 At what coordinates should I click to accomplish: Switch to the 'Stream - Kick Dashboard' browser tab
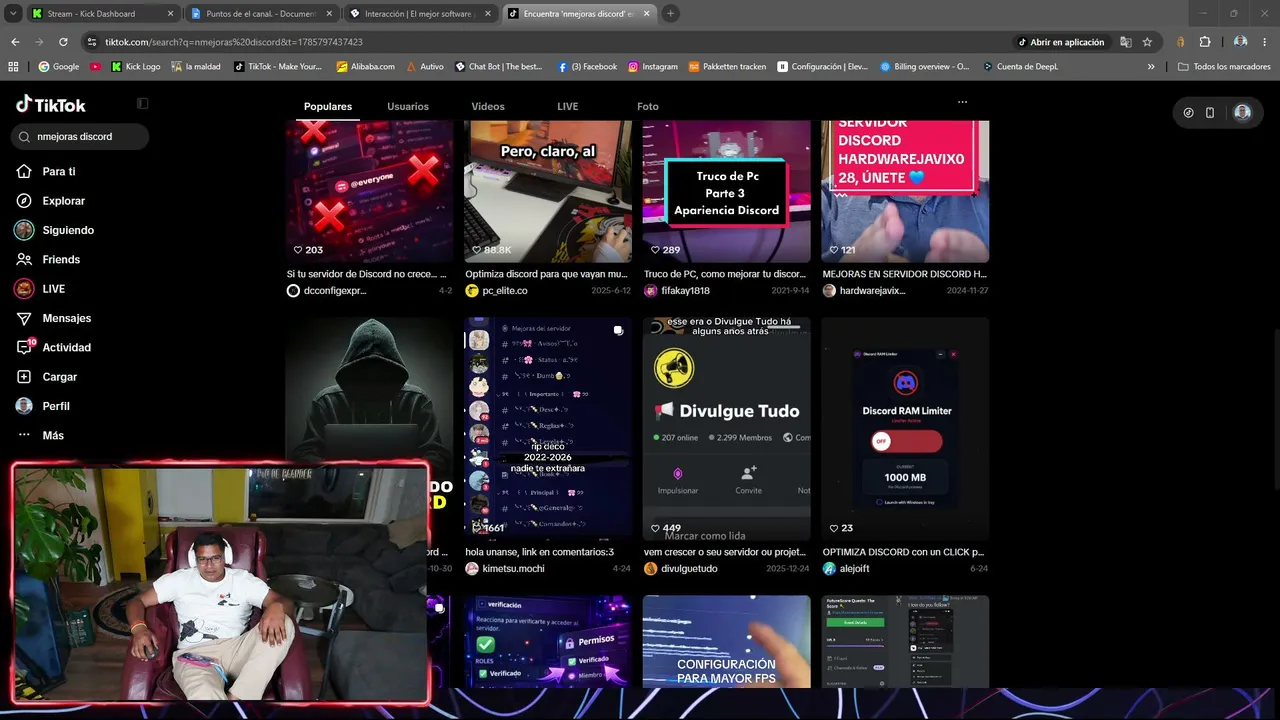pyautogui.click(x=103, y=14)
